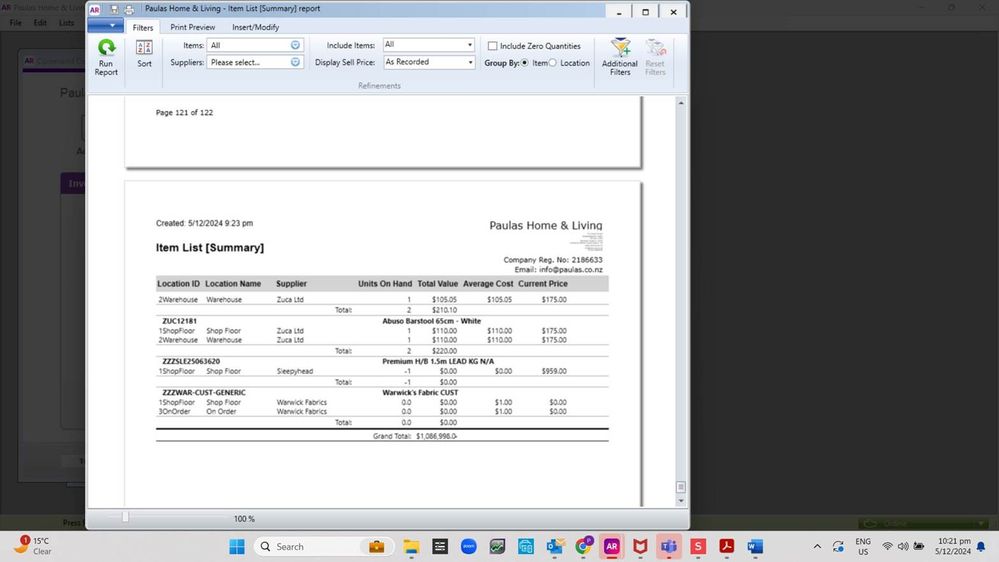999x562 pixels.
Task: Open Additional Filters
Action: [620, 56]
